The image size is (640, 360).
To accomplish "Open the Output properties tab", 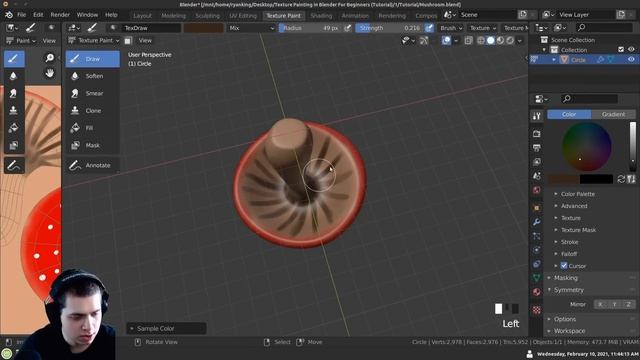I will click(x=537, y=148).
